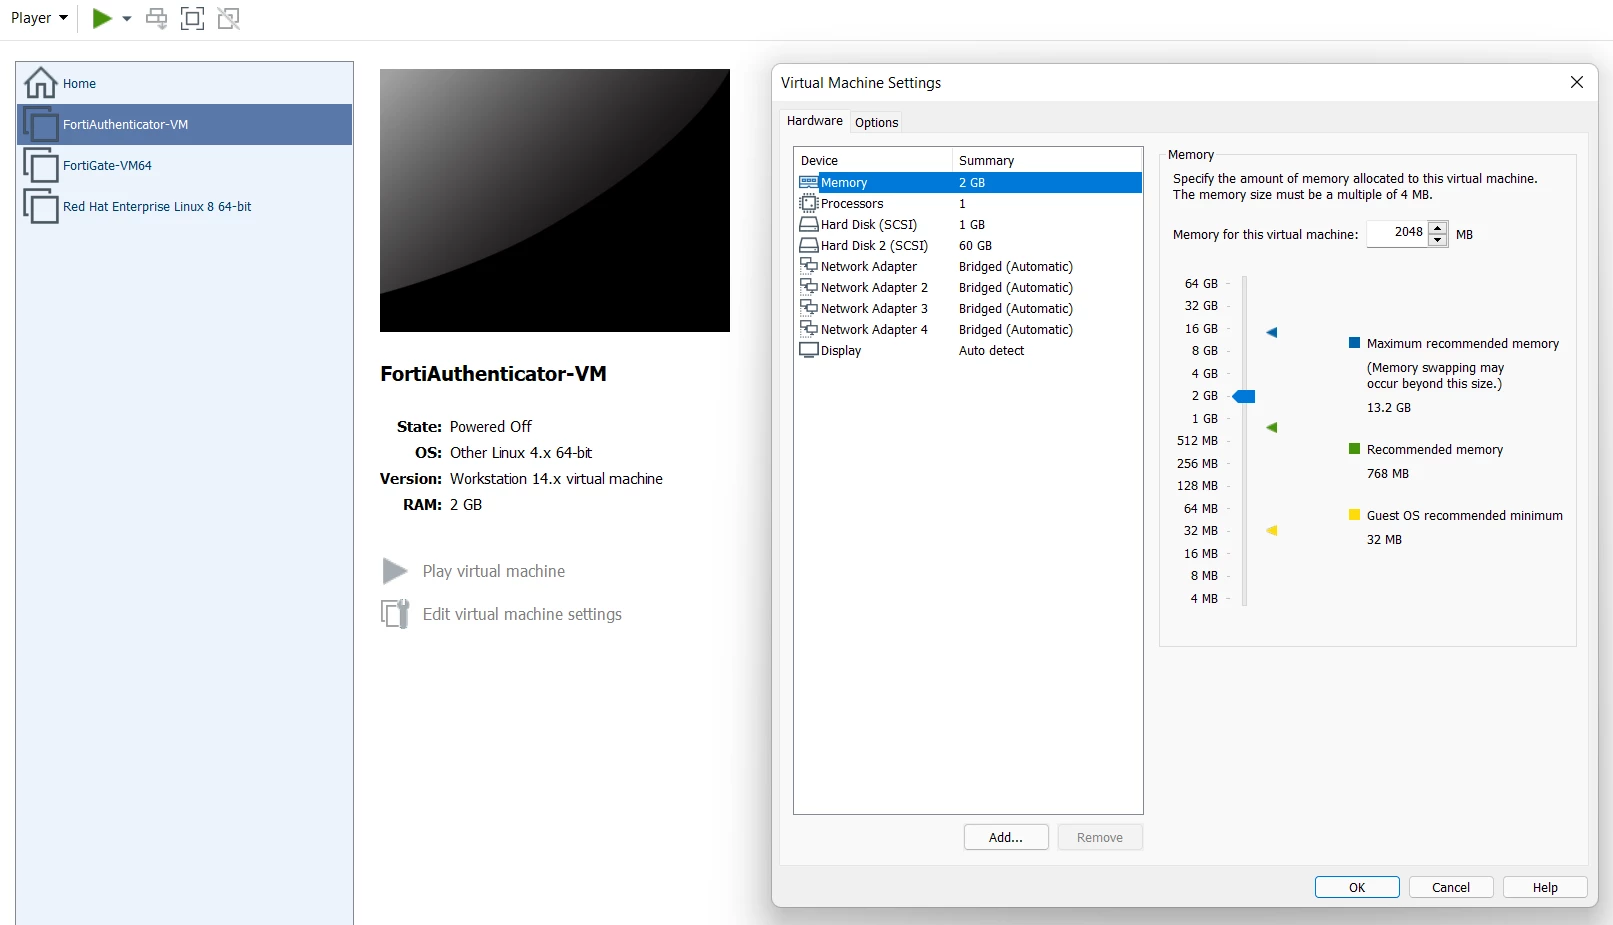
Task: Select Hard Disk (SCSI) device
Action: [x=968, y=225]
